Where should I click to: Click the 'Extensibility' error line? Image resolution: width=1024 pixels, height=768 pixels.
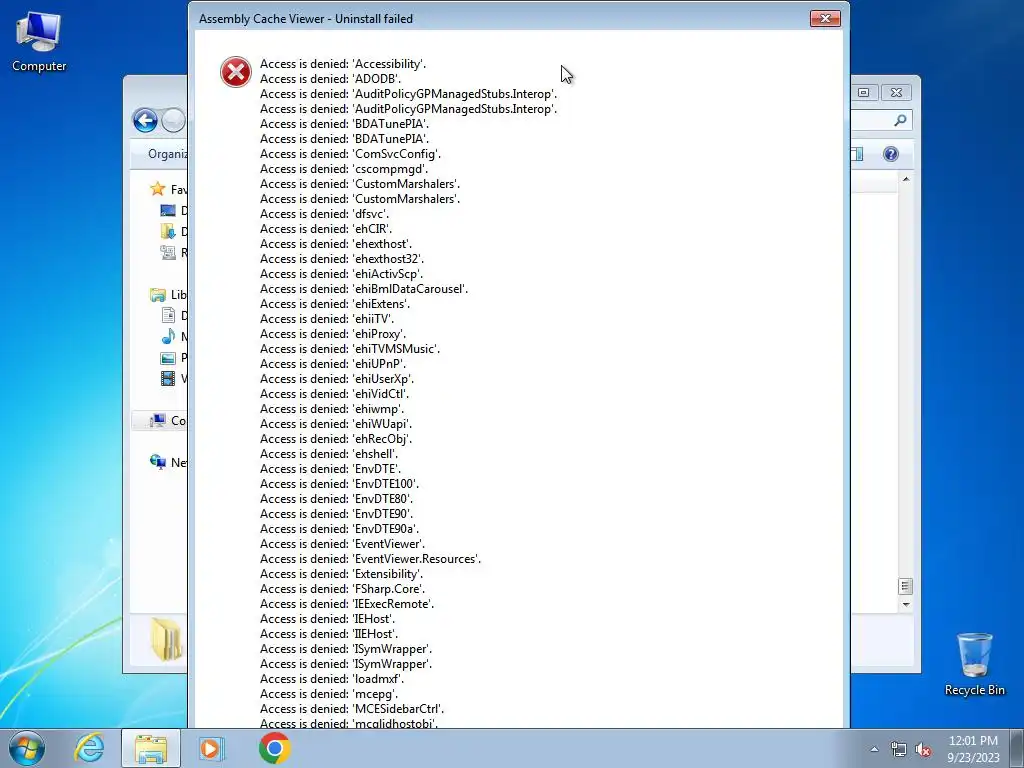pyautogui.click(x=342, y=574)
